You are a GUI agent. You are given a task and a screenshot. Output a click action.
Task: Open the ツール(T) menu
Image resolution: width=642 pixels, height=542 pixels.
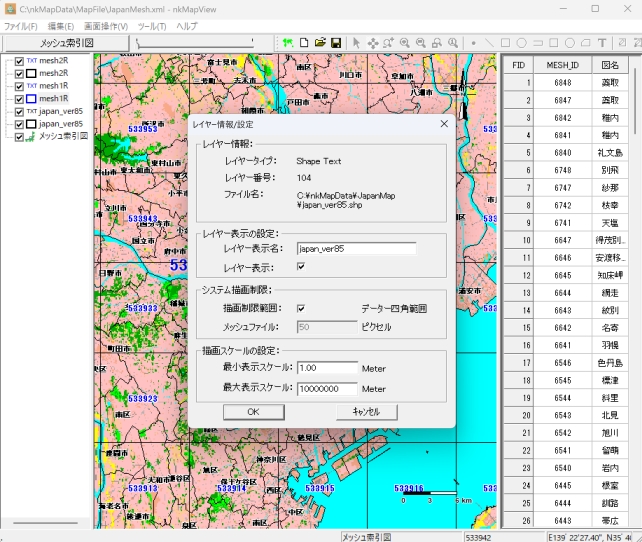[x=152, y=26]
